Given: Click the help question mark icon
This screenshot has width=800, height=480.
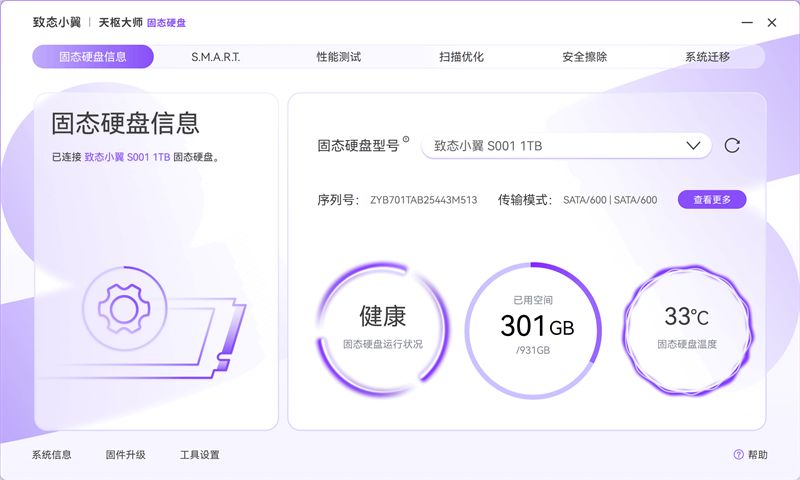Looking at the screenshot, I should point(738,454).
